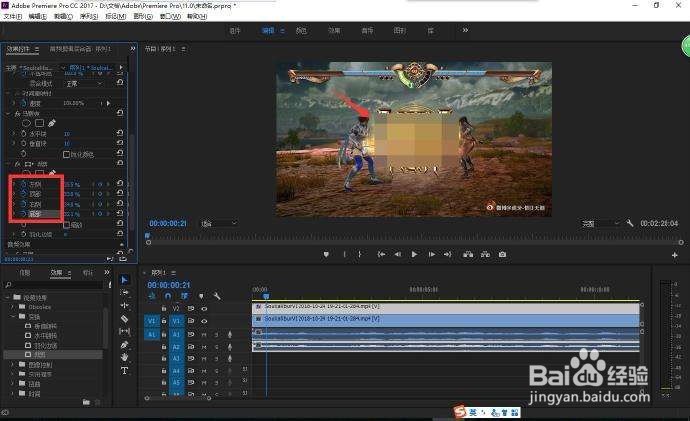Click the timeline Linked Selection icon

[x=184, y=296]
